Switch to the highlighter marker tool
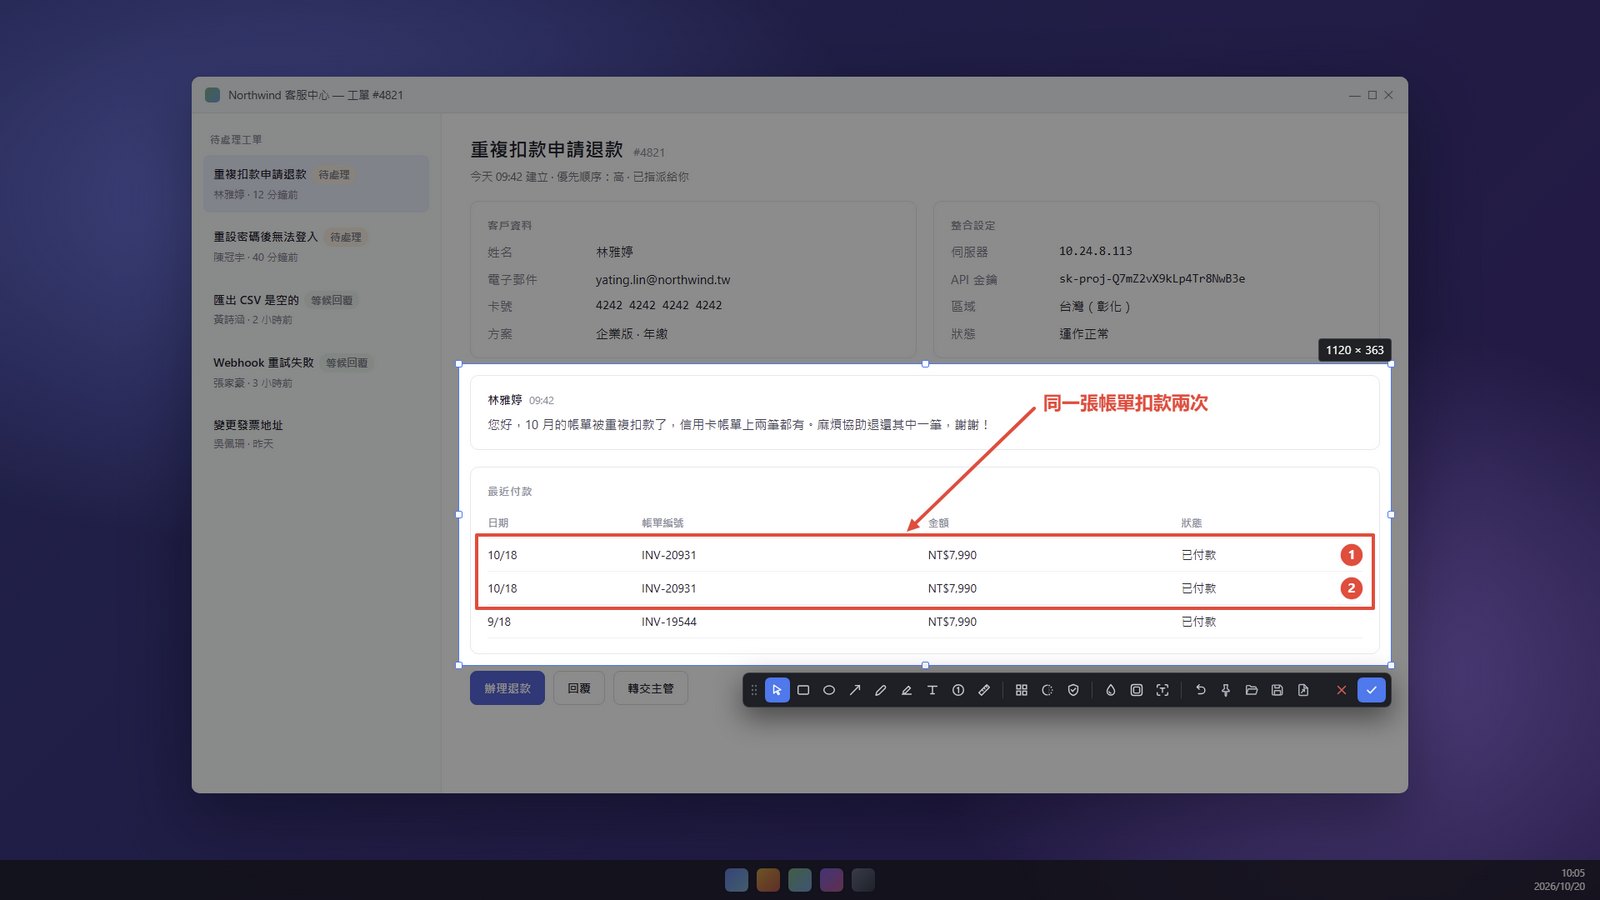 click(x=907, y=690)
